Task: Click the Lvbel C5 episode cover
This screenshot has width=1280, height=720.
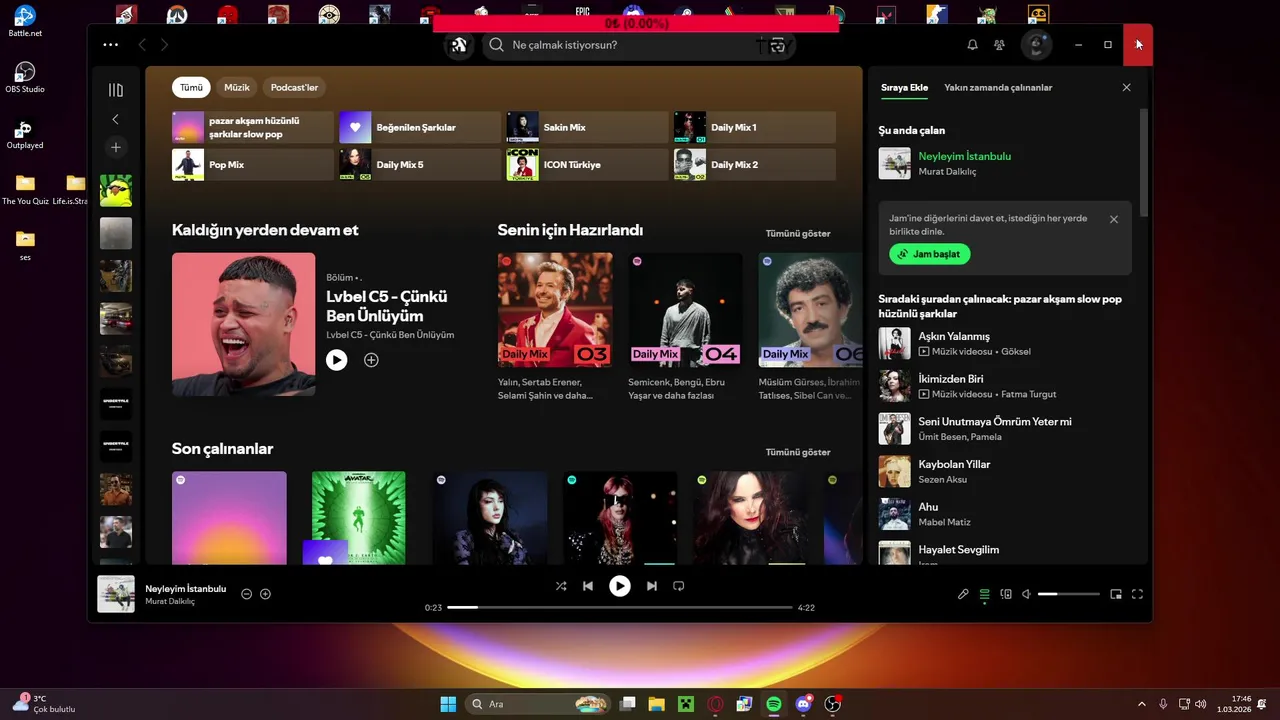Action: coord(243,324)
